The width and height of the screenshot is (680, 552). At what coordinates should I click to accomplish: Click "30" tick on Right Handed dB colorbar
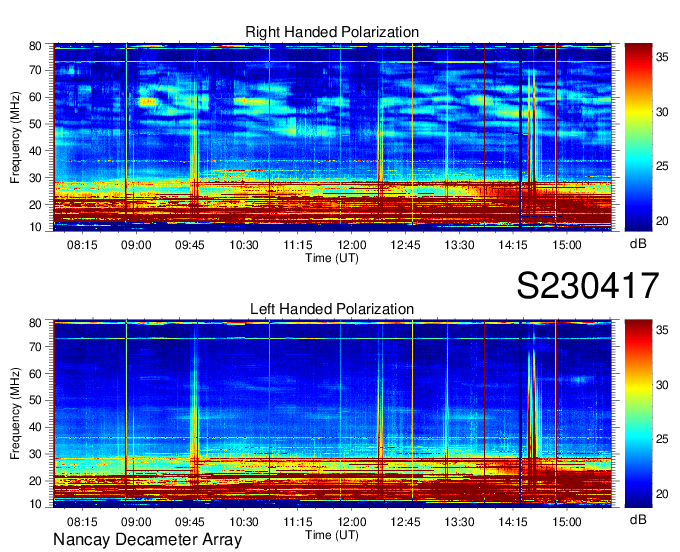click(x=662, y=112)
